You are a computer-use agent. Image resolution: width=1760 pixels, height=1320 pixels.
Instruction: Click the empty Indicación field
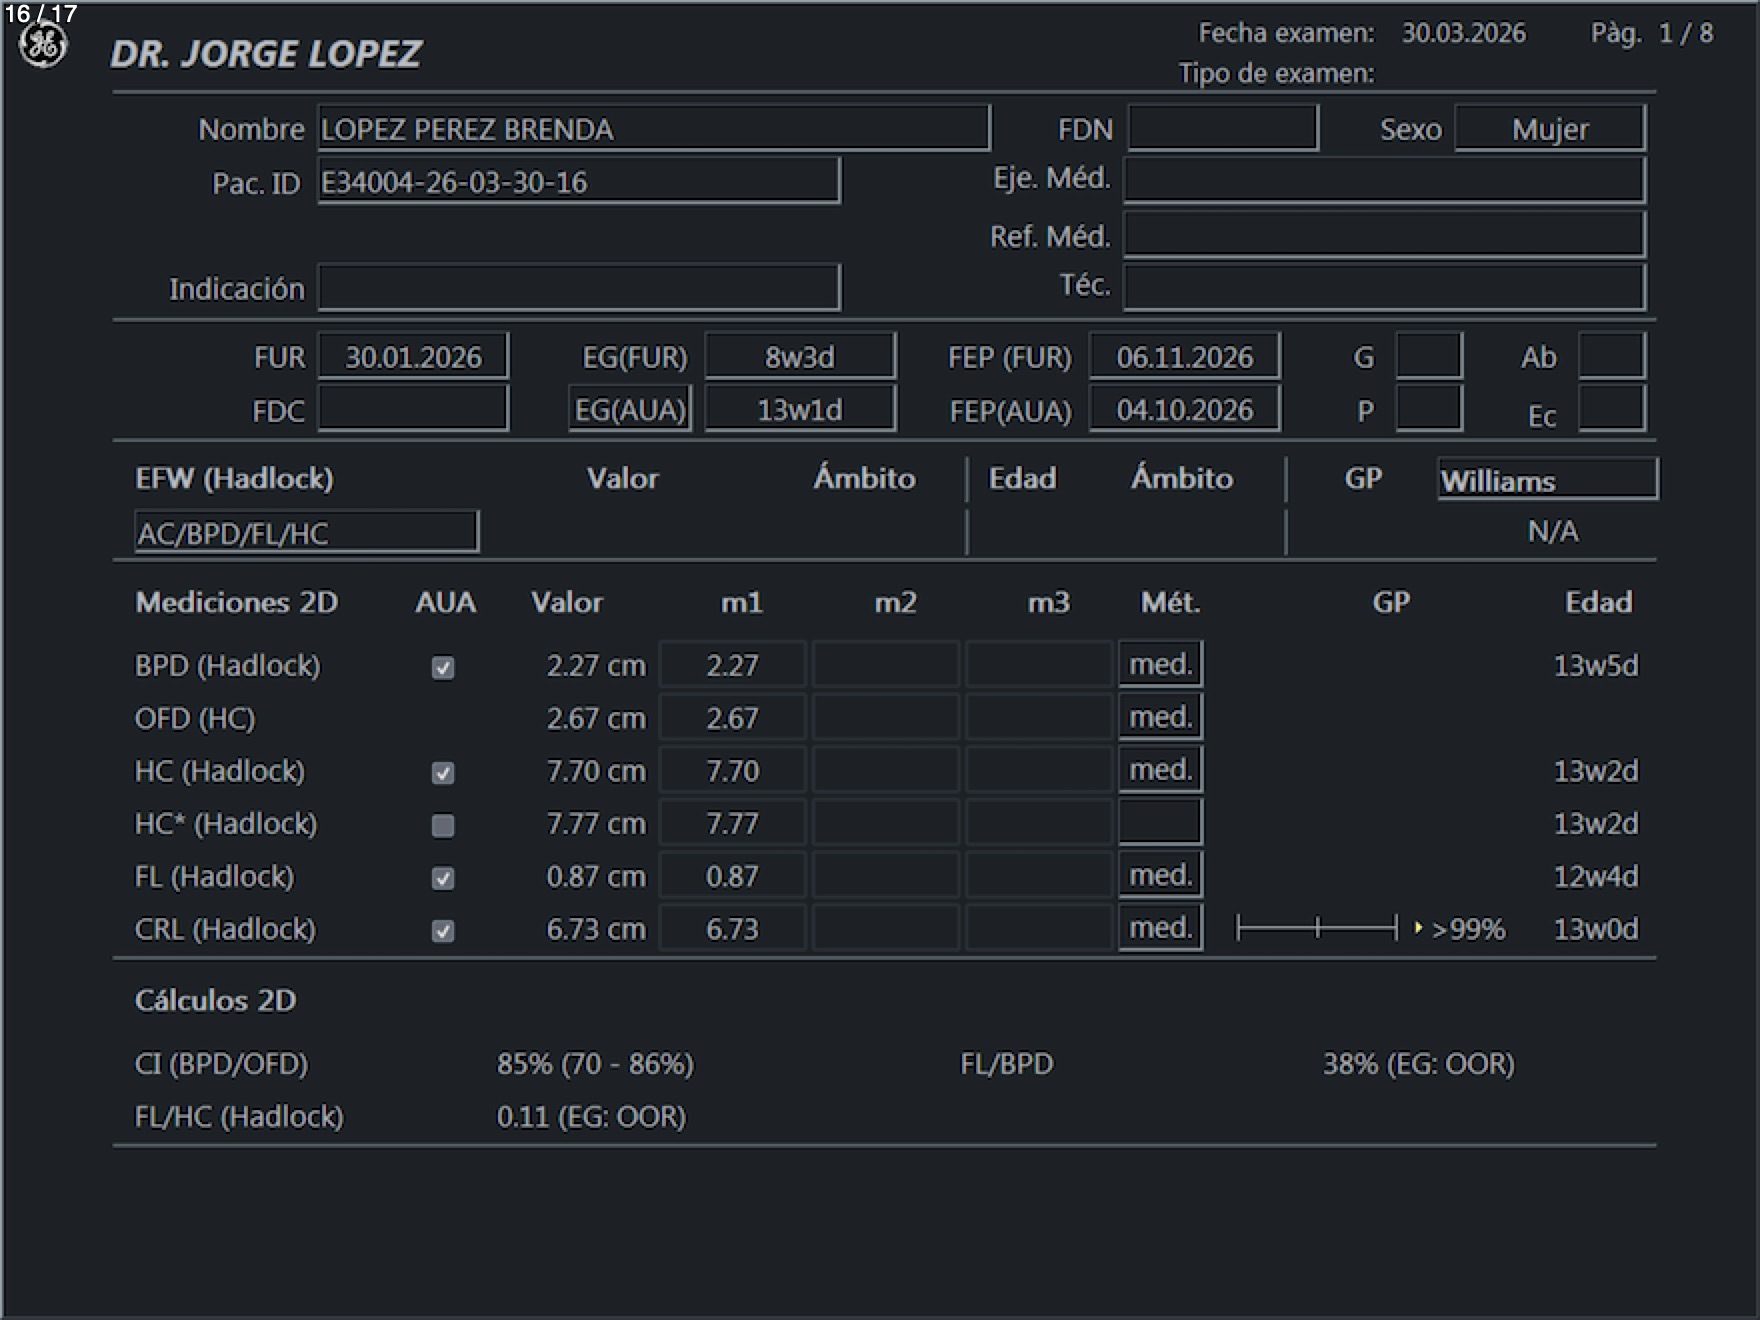coord(578,289)
